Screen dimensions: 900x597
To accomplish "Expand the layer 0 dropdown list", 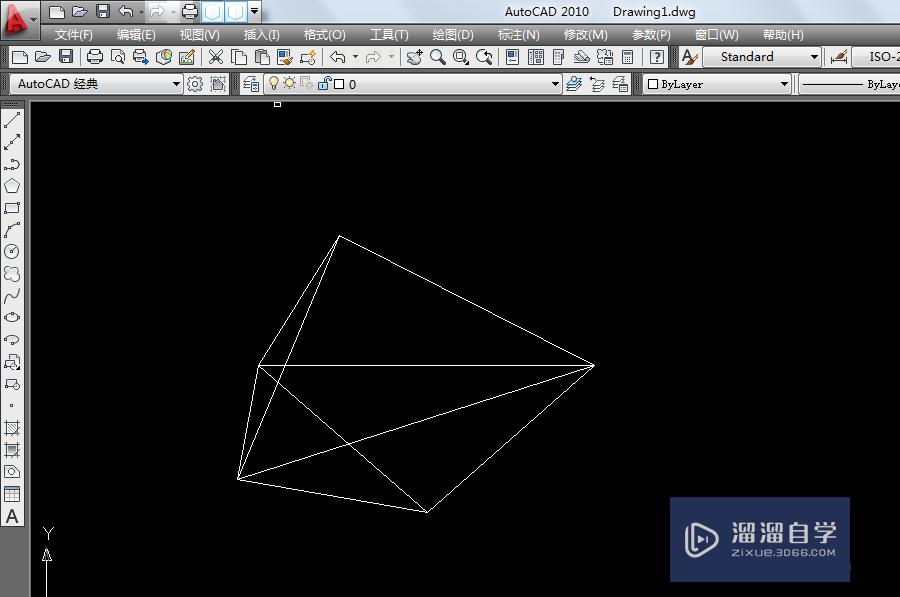I will (x=555, y=84).
